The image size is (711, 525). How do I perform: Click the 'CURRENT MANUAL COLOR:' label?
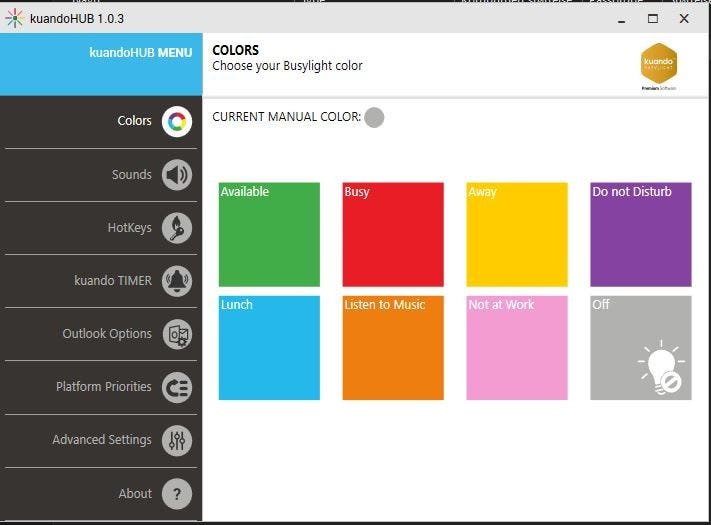(x=287, y=117)
